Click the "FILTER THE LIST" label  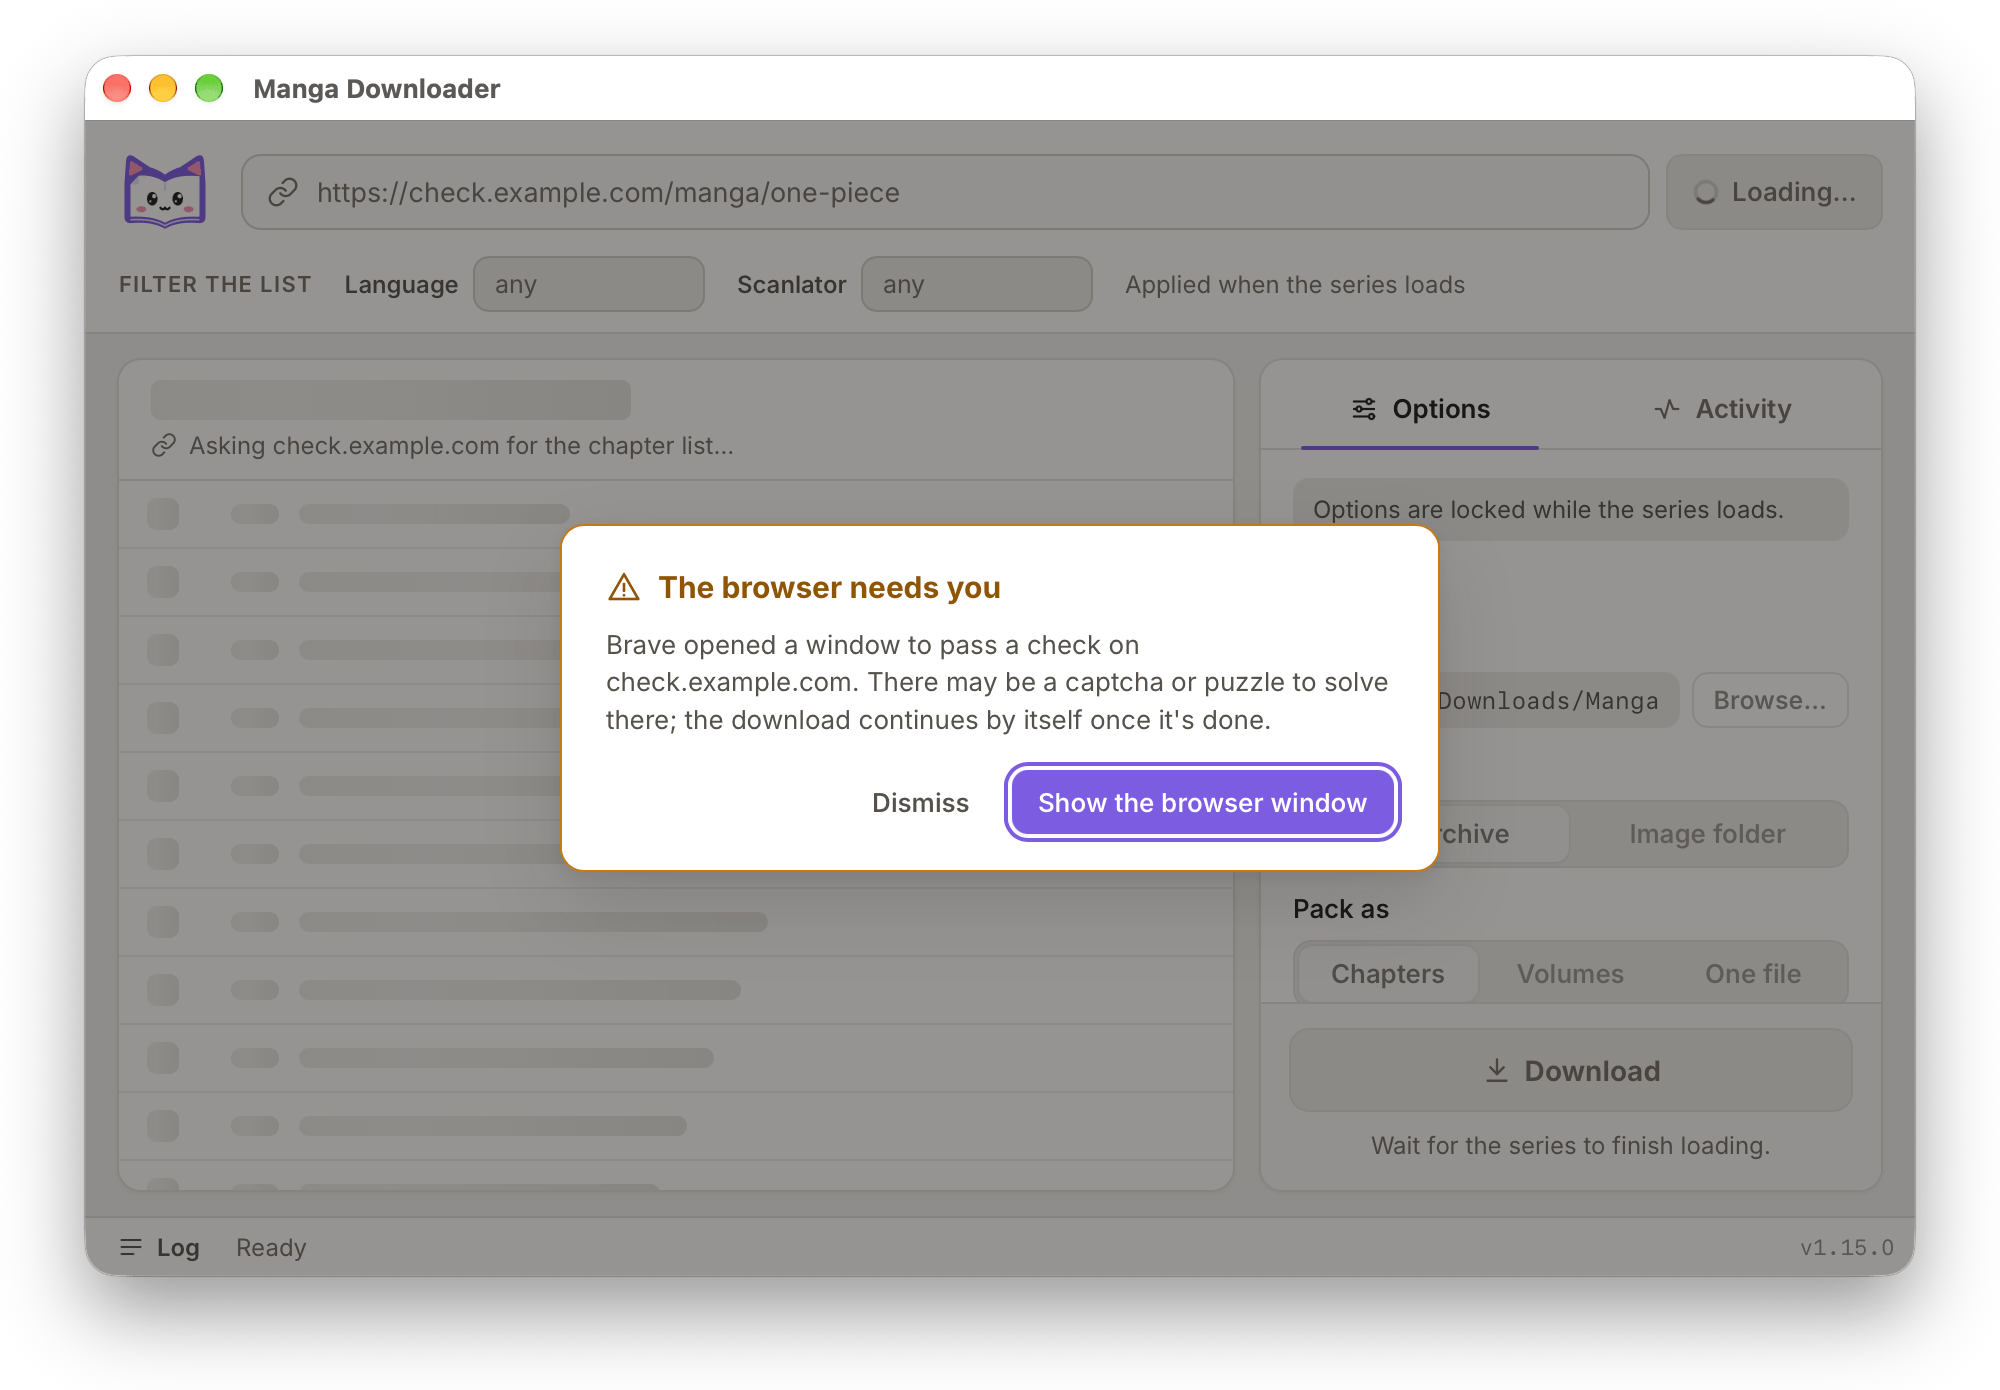point(215,284)
